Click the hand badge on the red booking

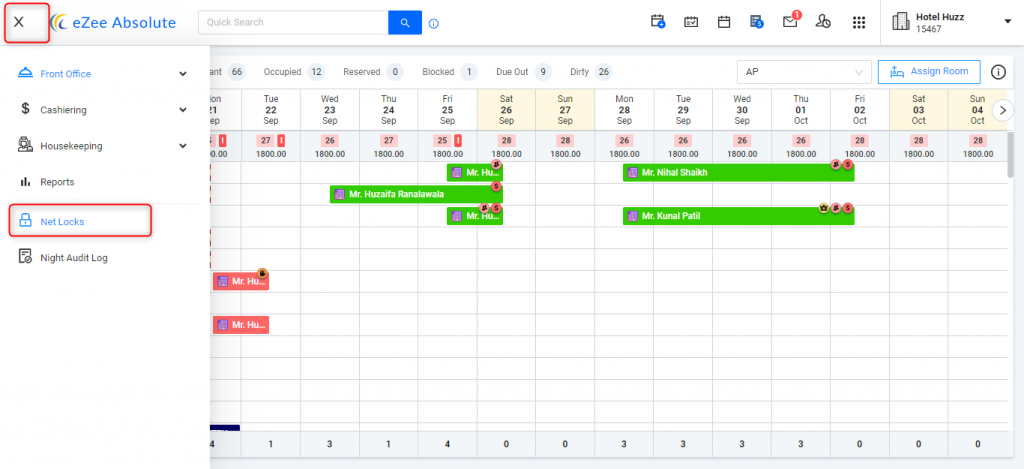(x=262, y=273)
